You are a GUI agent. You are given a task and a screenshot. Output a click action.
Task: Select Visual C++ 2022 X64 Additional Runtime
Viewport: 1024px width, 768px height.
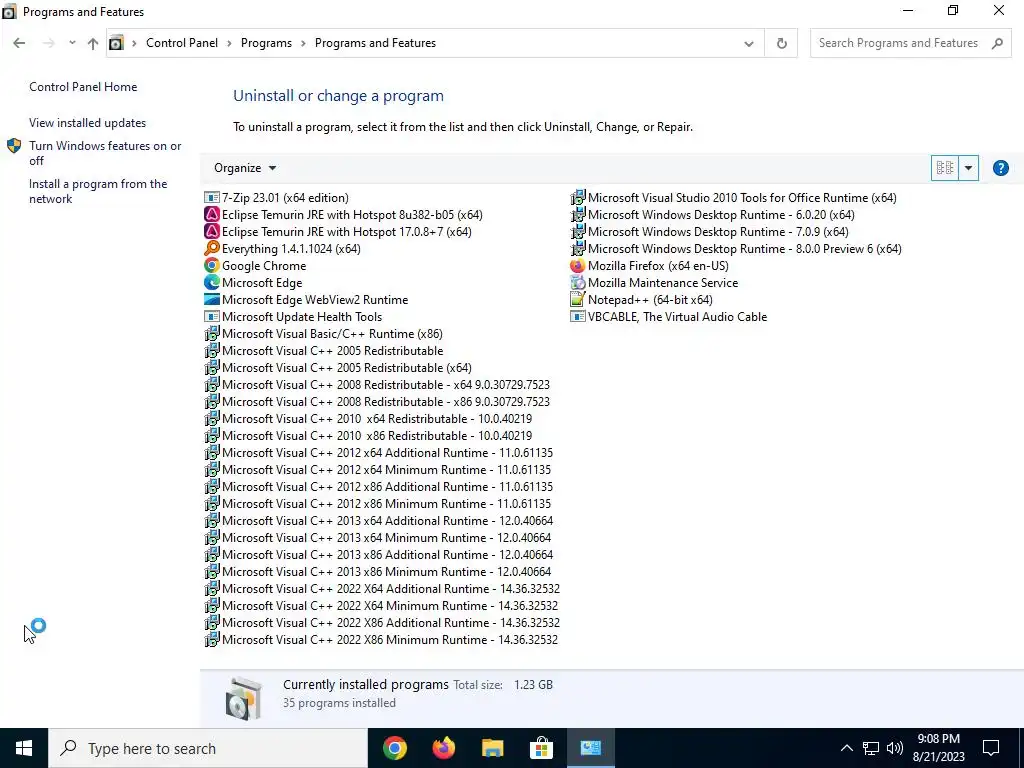click(382, 588)
